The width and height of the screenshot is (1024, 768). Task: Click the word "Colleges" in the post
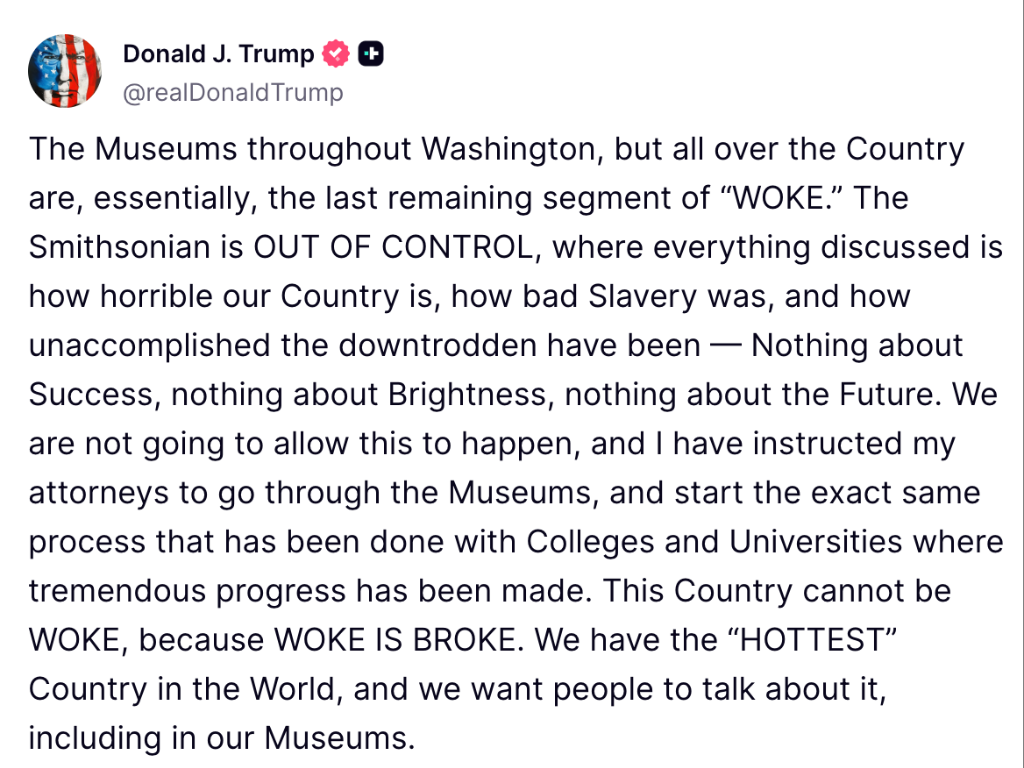[x=590, y=542]
